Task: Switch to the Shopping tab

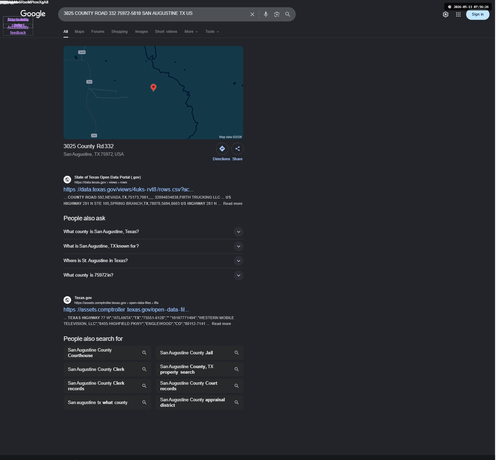Action: coord(119,32)
